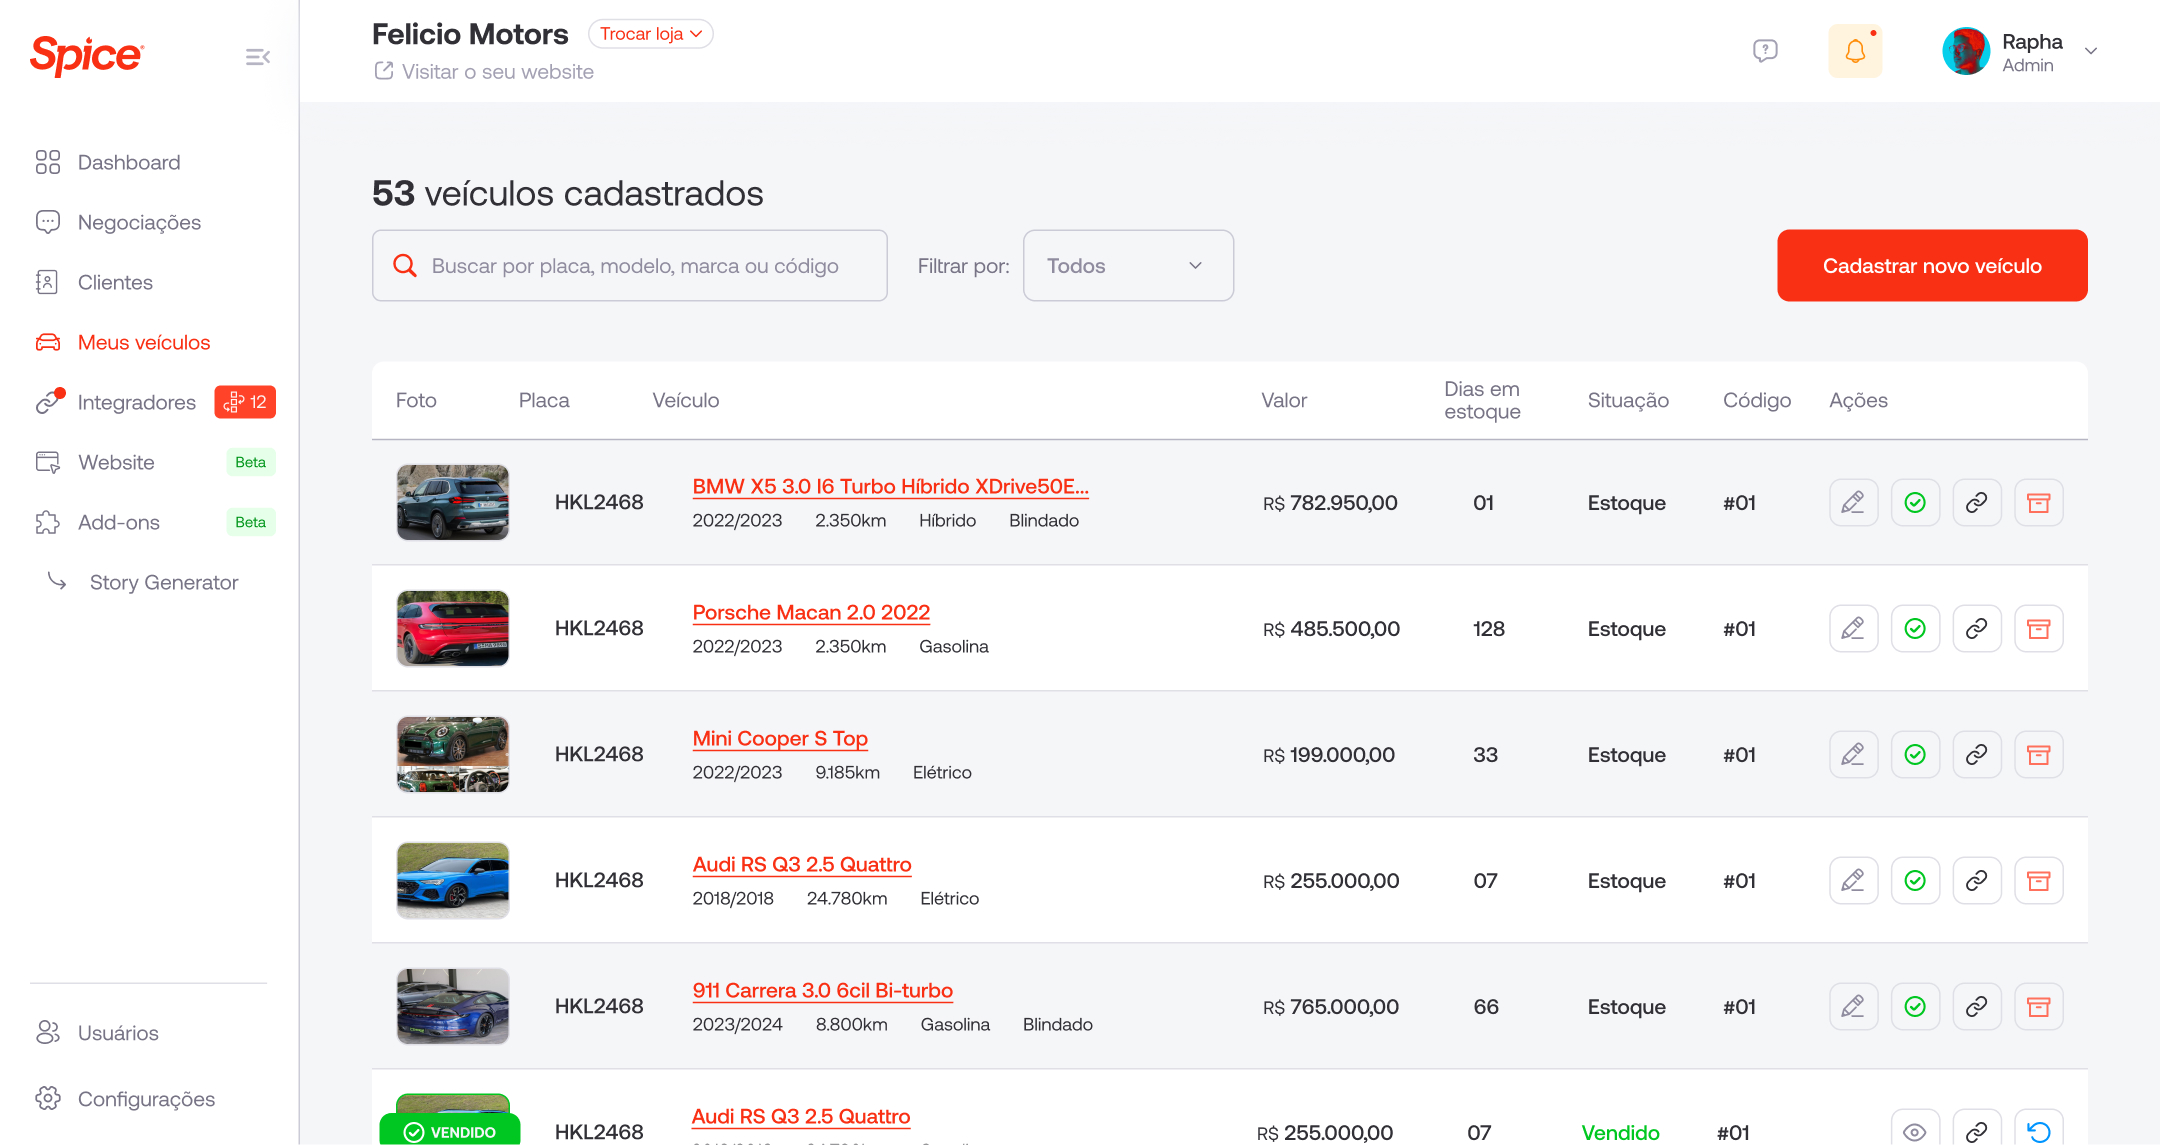2160x1145 pixels.
Task: Click Cadastrar novo veículo button
Action: pos(1932,266)
